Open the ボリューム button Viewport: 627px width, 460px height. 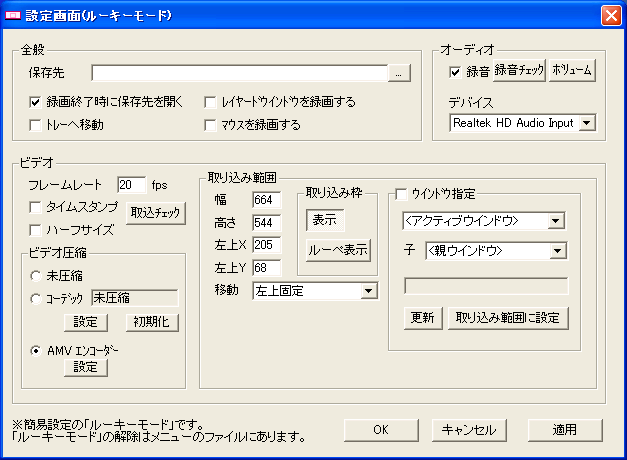click(572, 70)
